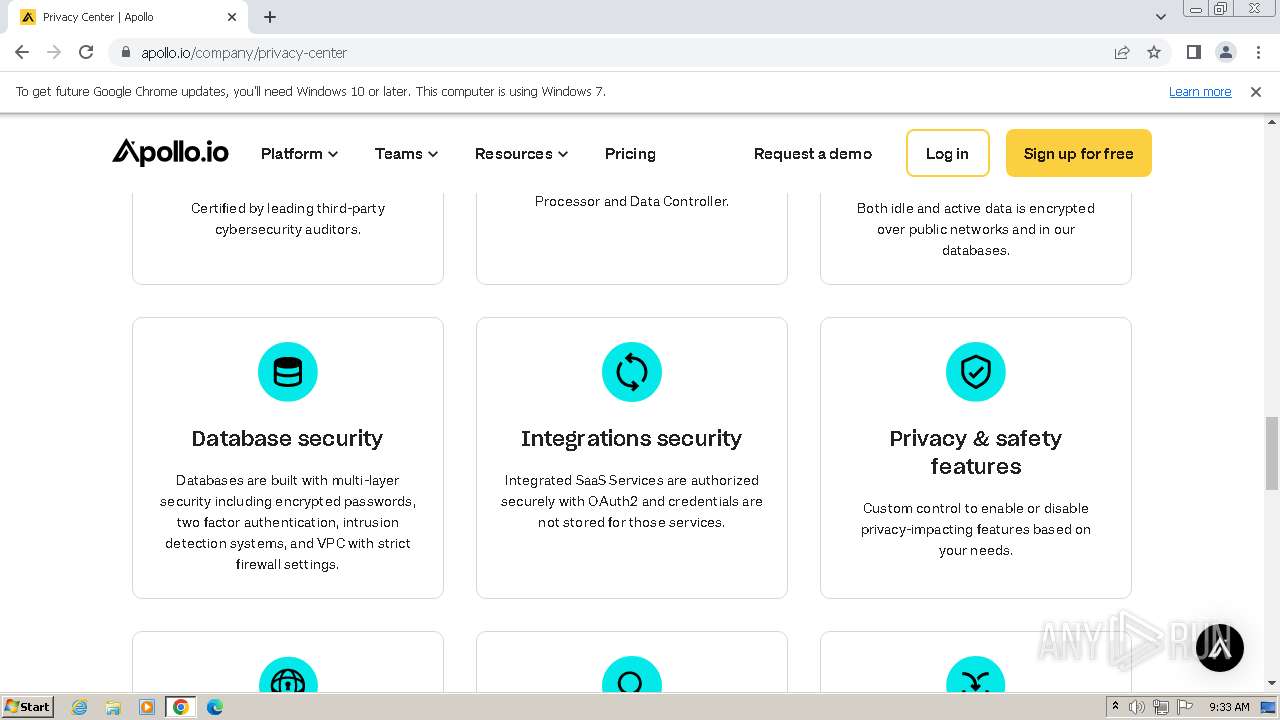Expand the Platform dropdown menu
Image resolution: width=1280 pixels, height=720 pixels.
coord(299,153)
